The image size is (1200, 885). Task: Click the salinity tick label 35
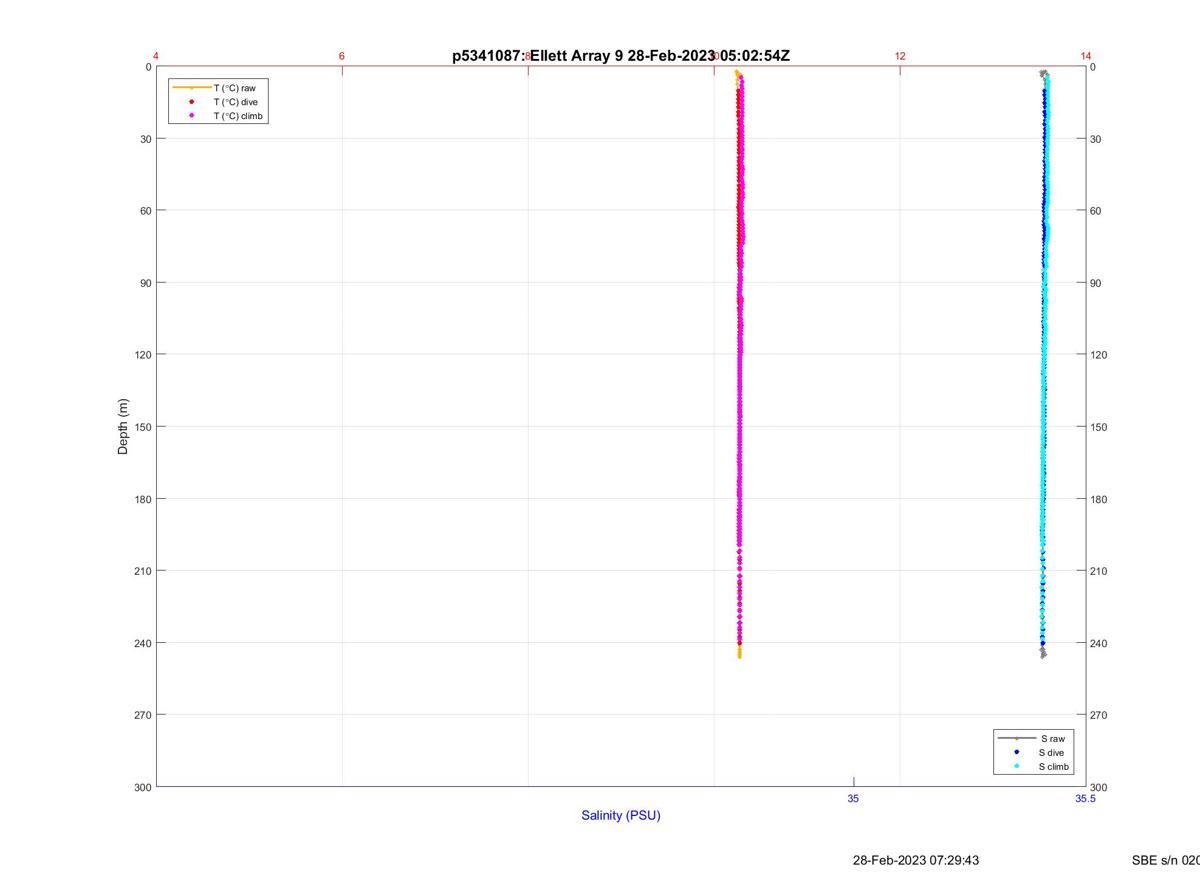click(x=853, y=798)
